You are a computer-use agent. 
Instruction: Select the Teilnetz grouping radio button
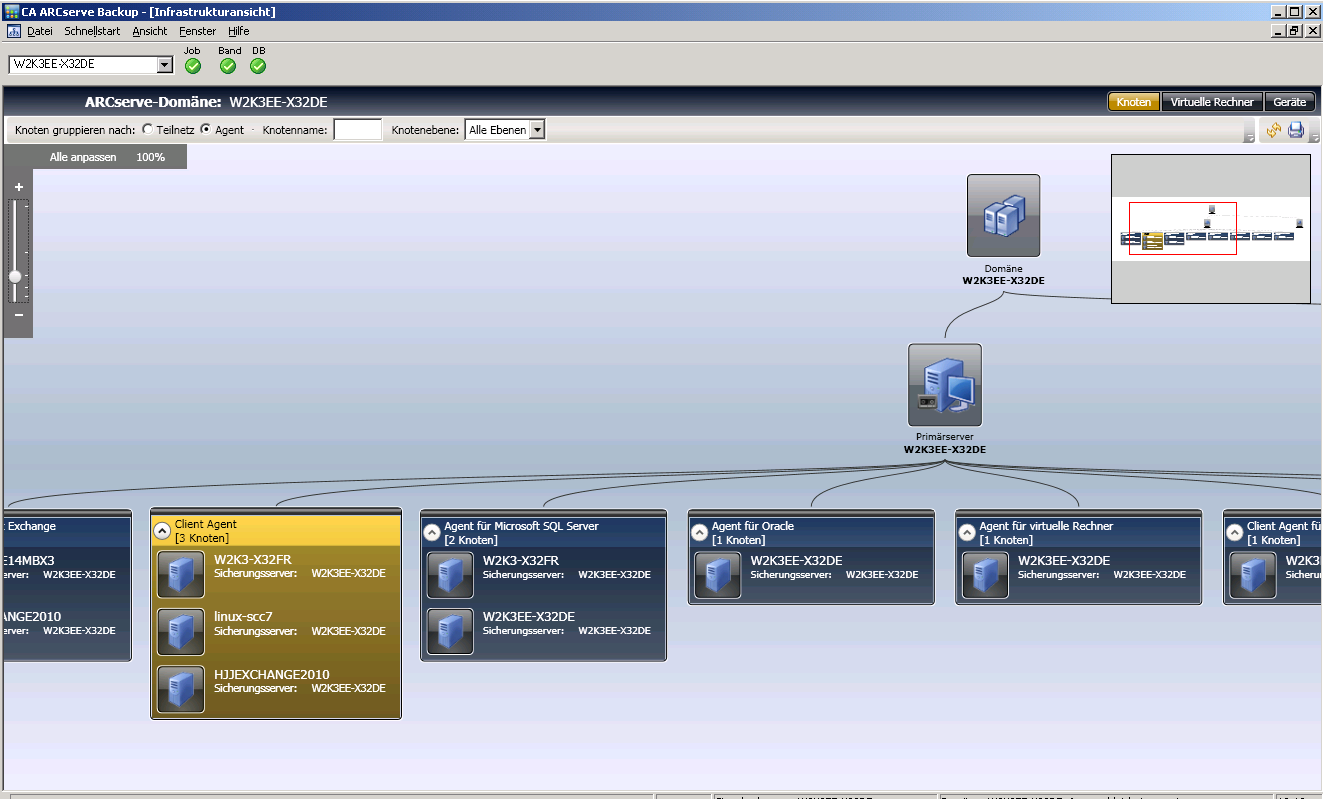pyautogui.click(x=147, y=130)
